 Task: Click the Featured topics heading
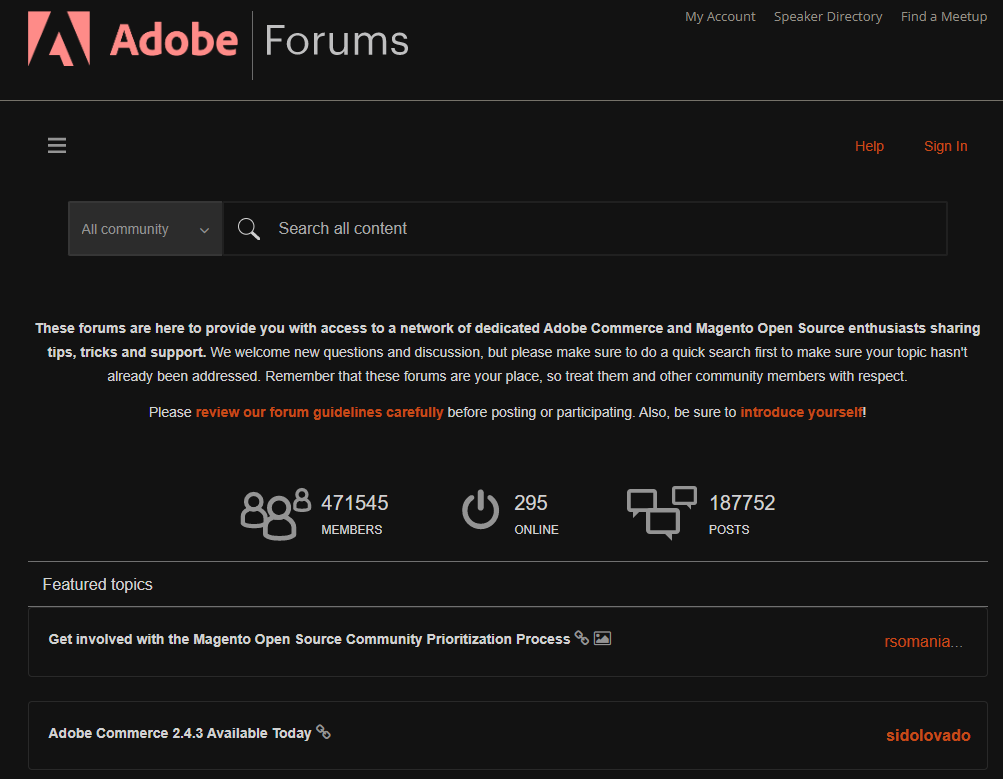click(97, 585)
